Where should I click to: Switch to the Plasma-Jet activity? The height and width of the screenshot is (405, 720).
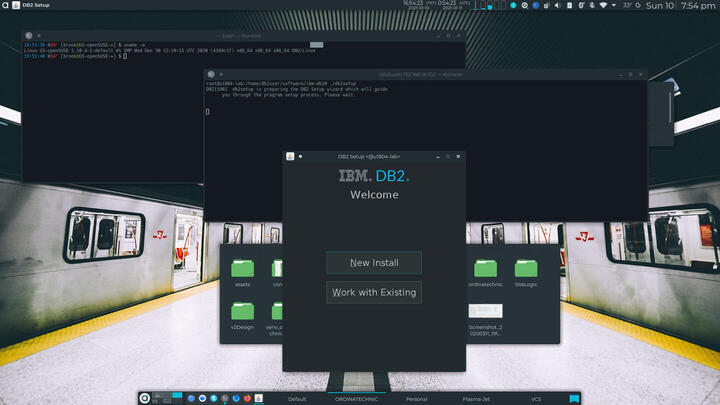coord(476,399)
